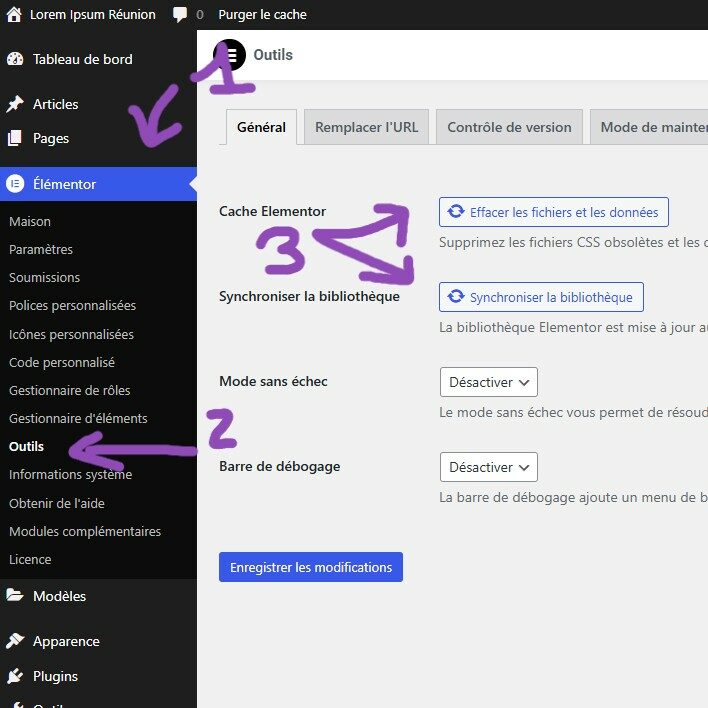Switch to the Remplacer l'URL tab

tap(366, 127)
